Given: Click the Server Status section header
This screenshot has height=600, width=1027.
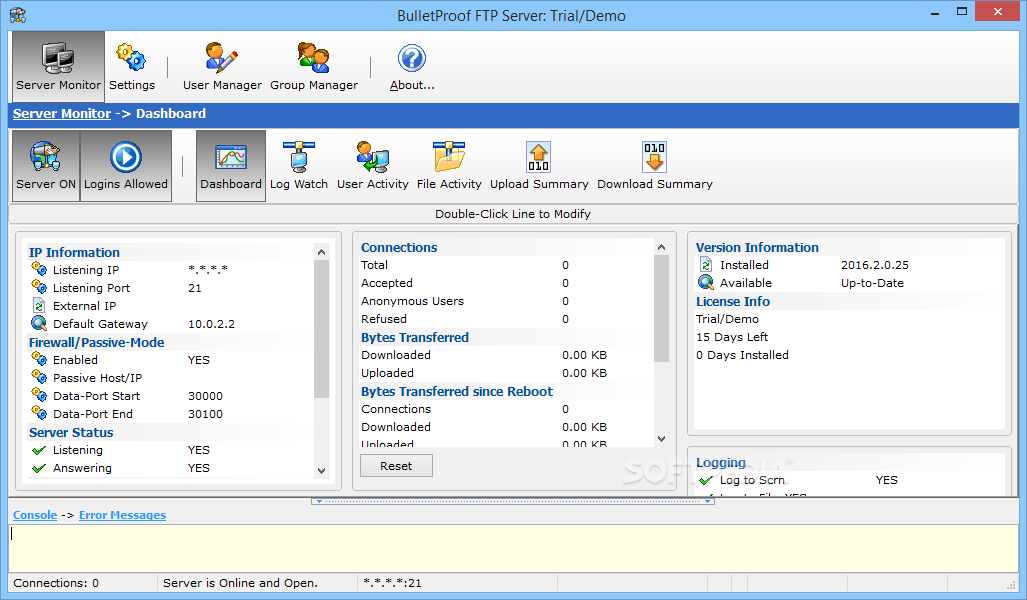Looking at the screenshot, I should tap(71, 432).
